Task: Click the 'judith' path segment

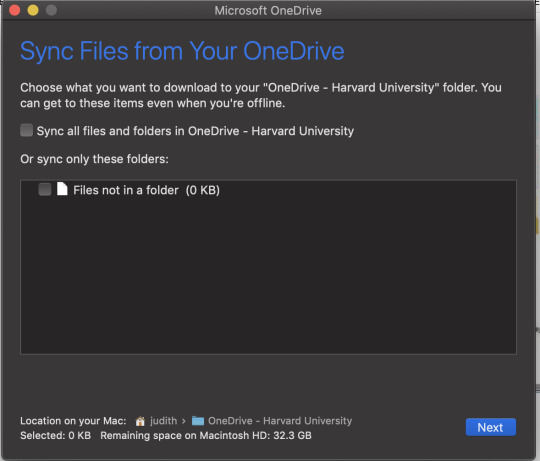Action: pyautogui.click(x=163, y=421)
